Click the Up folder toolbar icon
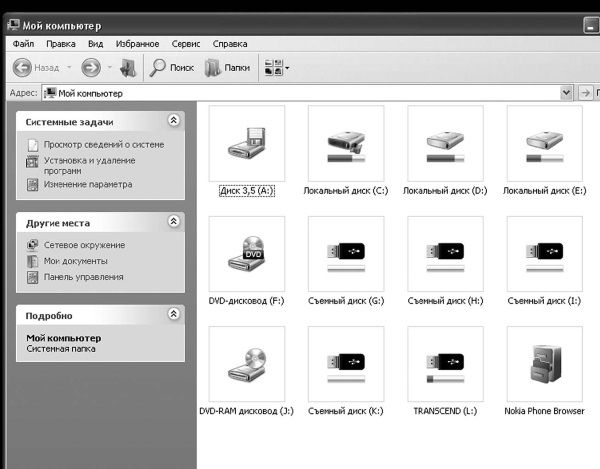The image size is (600, 469). (x=127, y=68)
